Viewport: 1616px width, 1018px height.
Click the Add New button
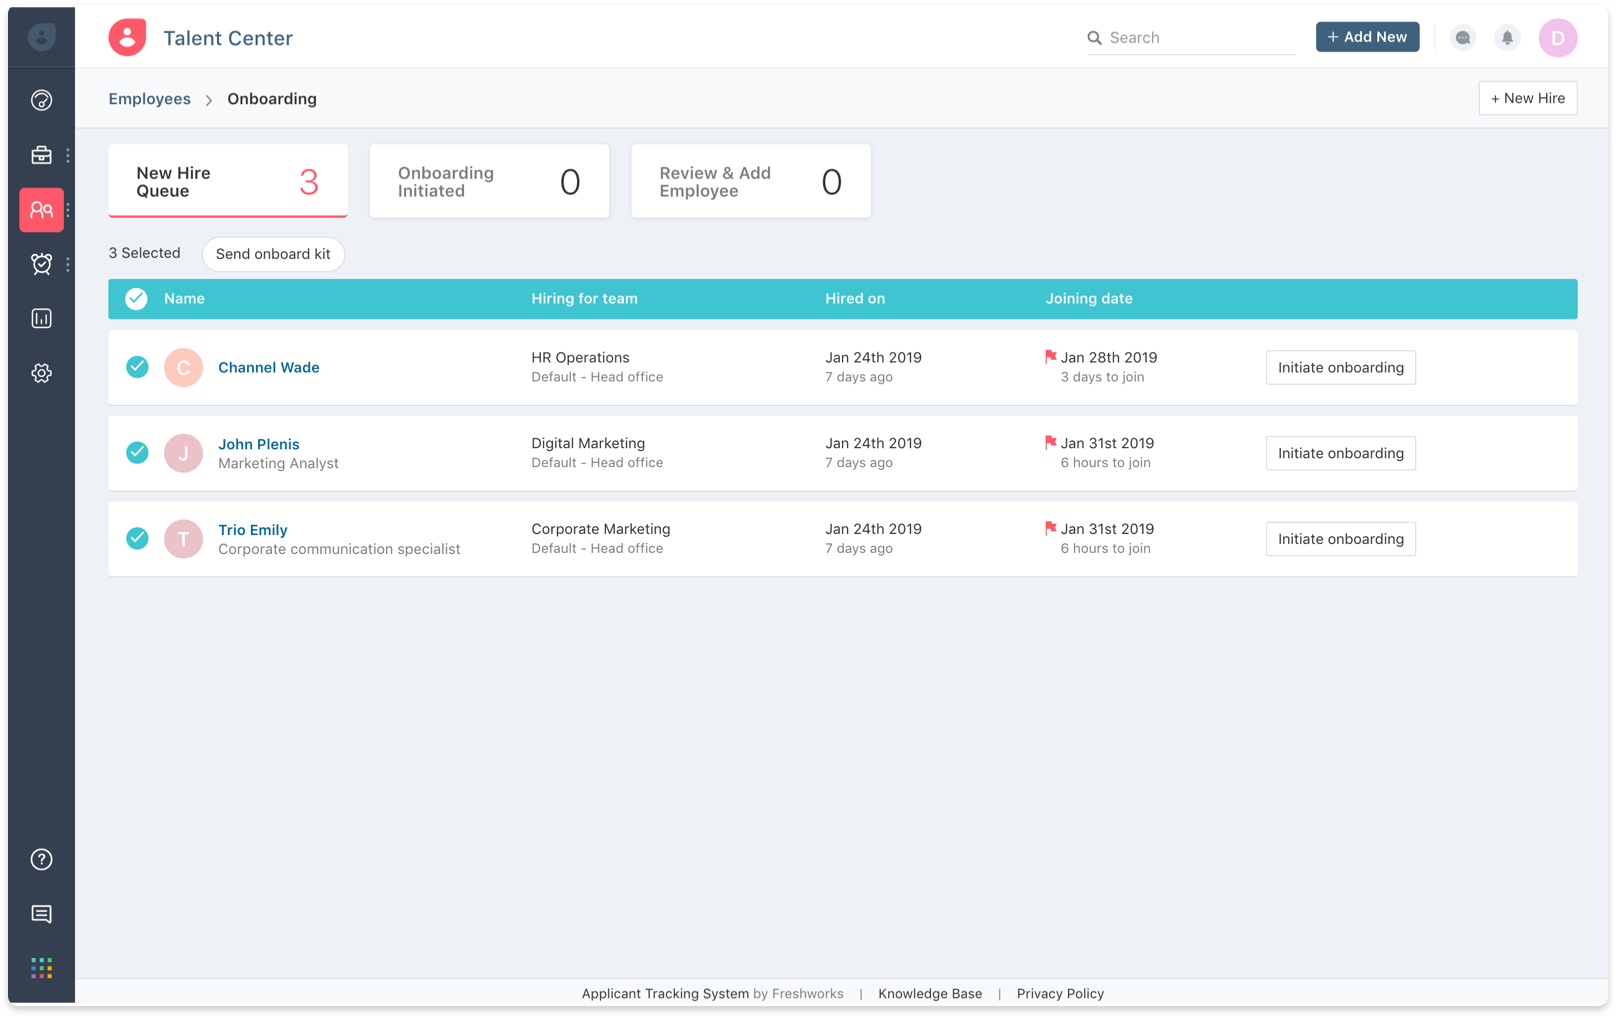[1367, 37]
